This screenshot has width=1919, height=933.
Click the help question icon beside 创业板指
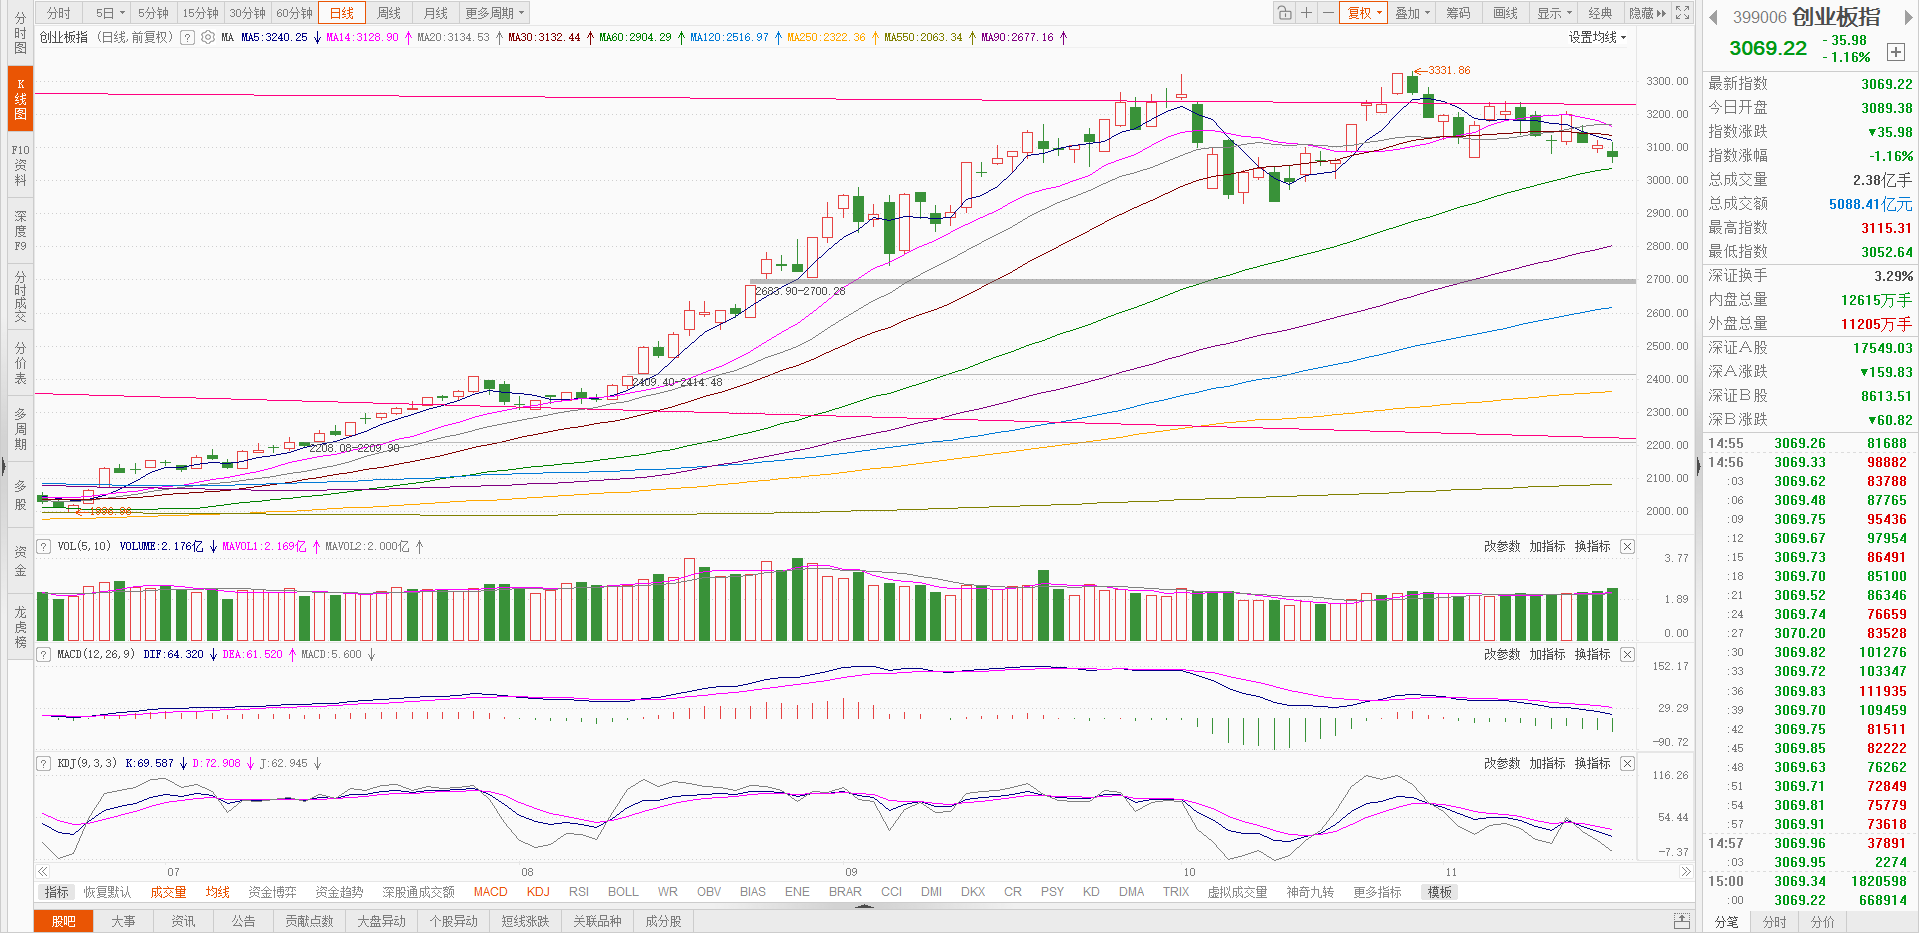tap(187, 37)
